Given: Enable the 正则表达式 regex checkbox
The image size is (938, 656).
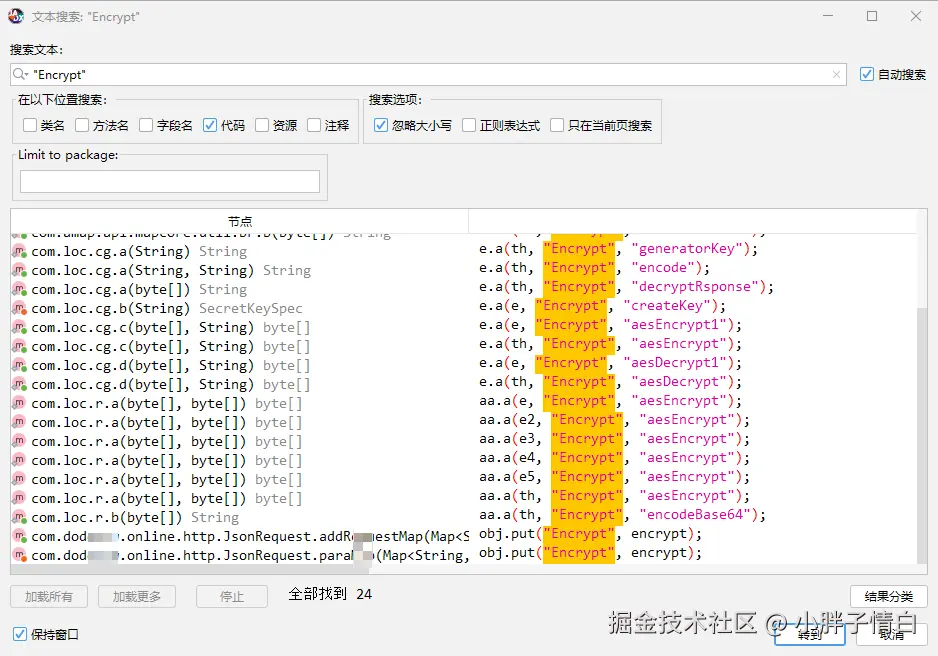Looking at the screenshot, I should (469, 125).
